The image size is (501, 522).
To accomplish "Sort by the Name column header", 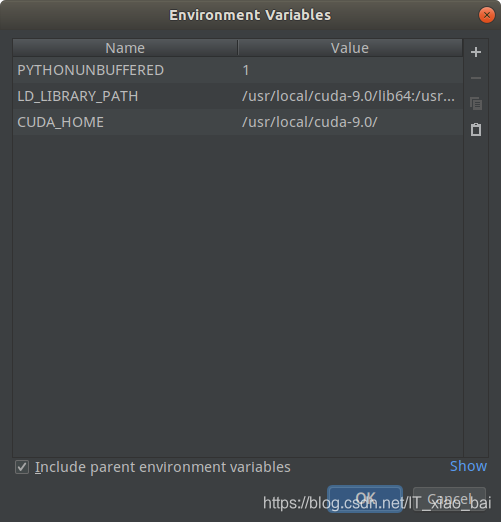I will [x=125, y=48].
